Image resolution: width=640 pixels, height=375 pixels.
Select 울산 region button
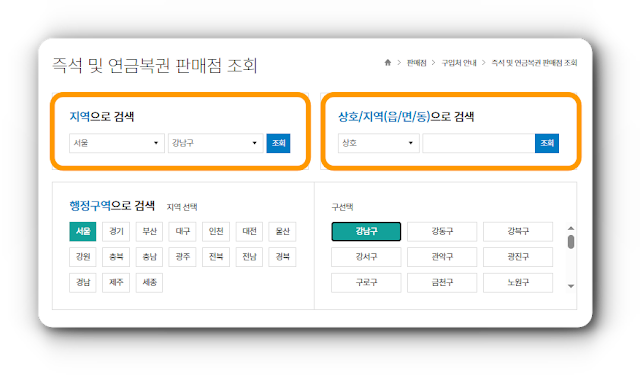(282, 231)
